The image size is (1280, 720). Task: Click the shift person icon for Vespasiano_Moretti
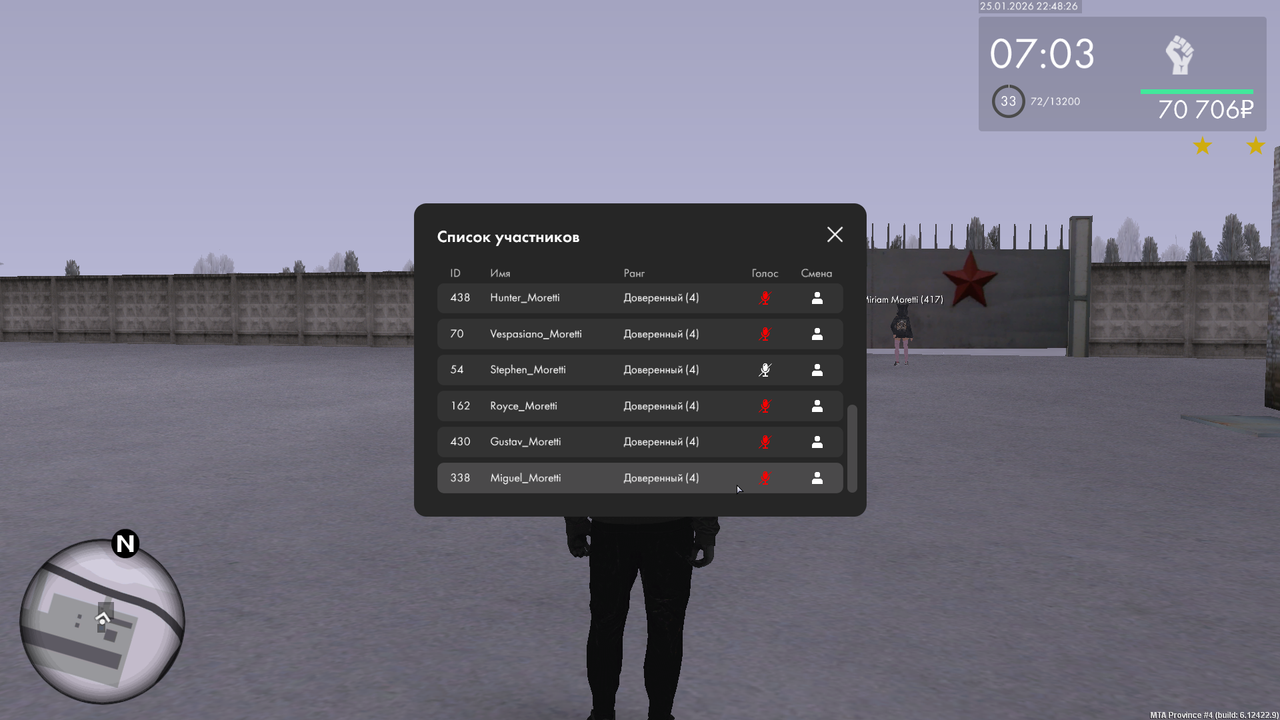tap(817, 334)
